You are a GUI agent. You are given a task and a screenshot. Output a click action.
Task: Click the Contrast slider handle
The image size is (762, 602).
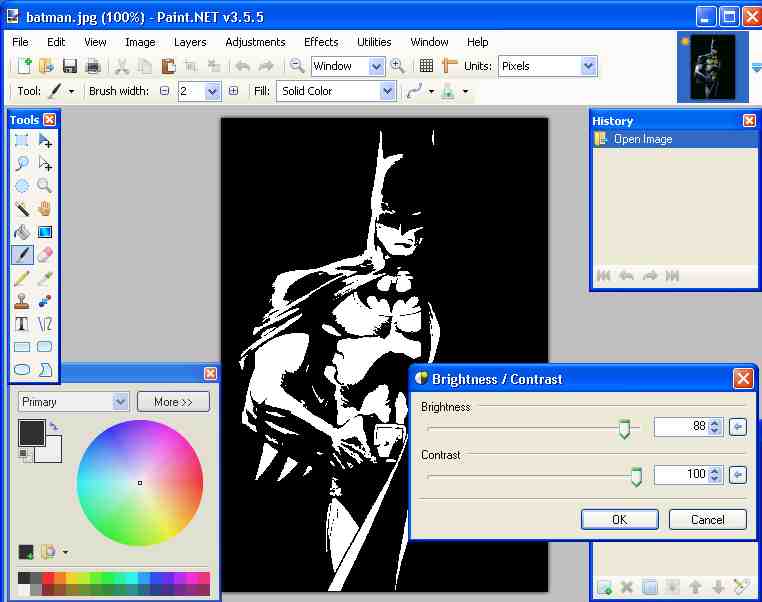click(636, 476)
